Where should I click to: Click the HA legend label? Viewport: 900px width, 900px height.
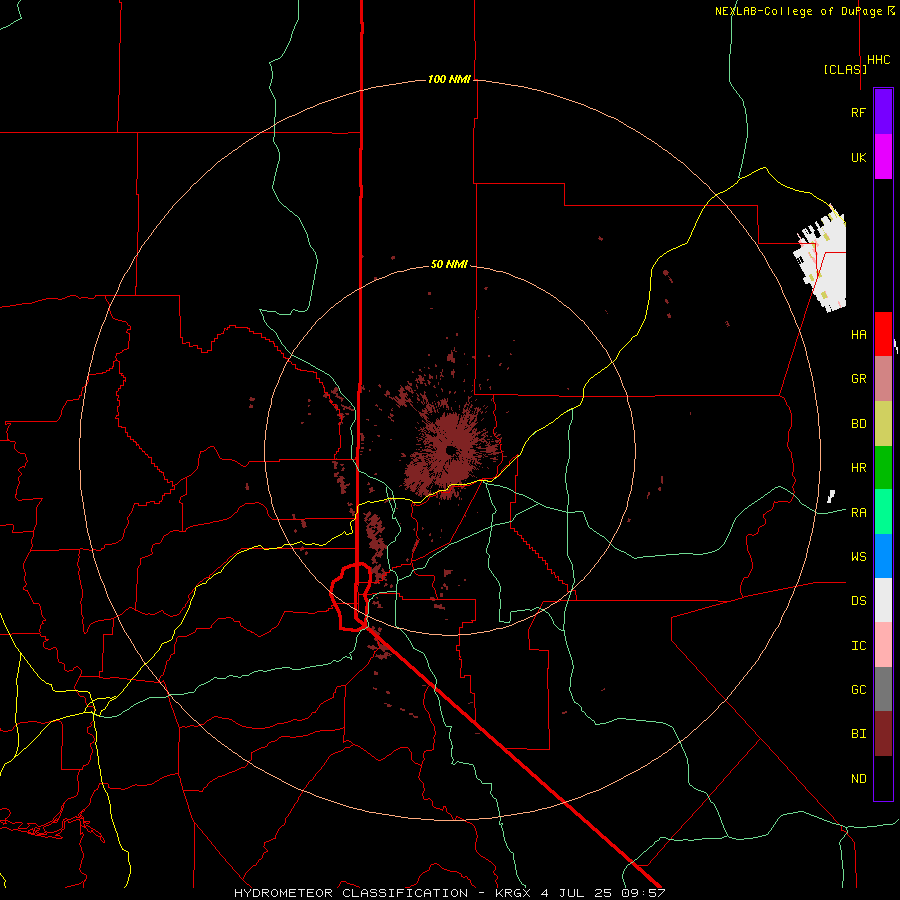tap(858, 335)
